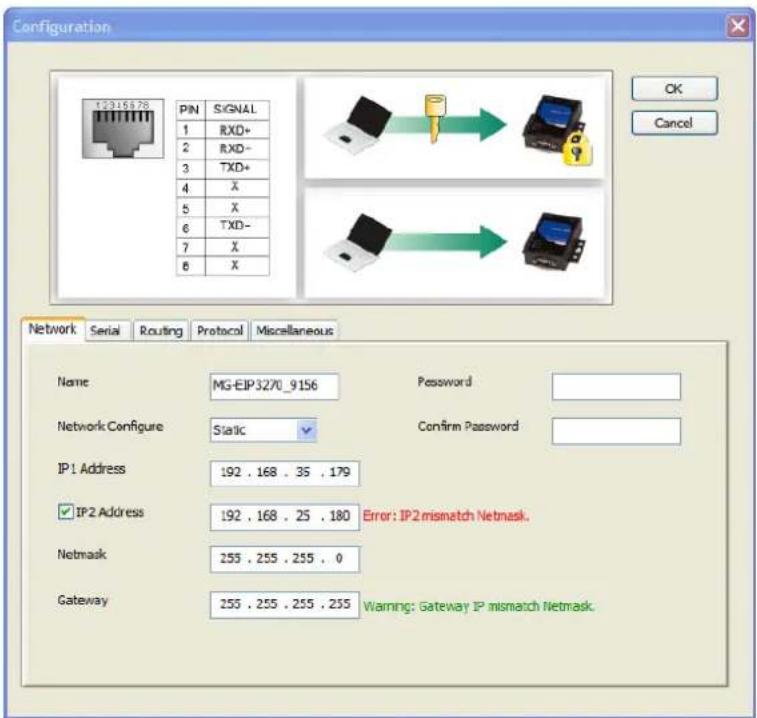Viewport: 757px width, 718px height.
Task: Click the secured connection key illustration
Action: click(454, 127)
